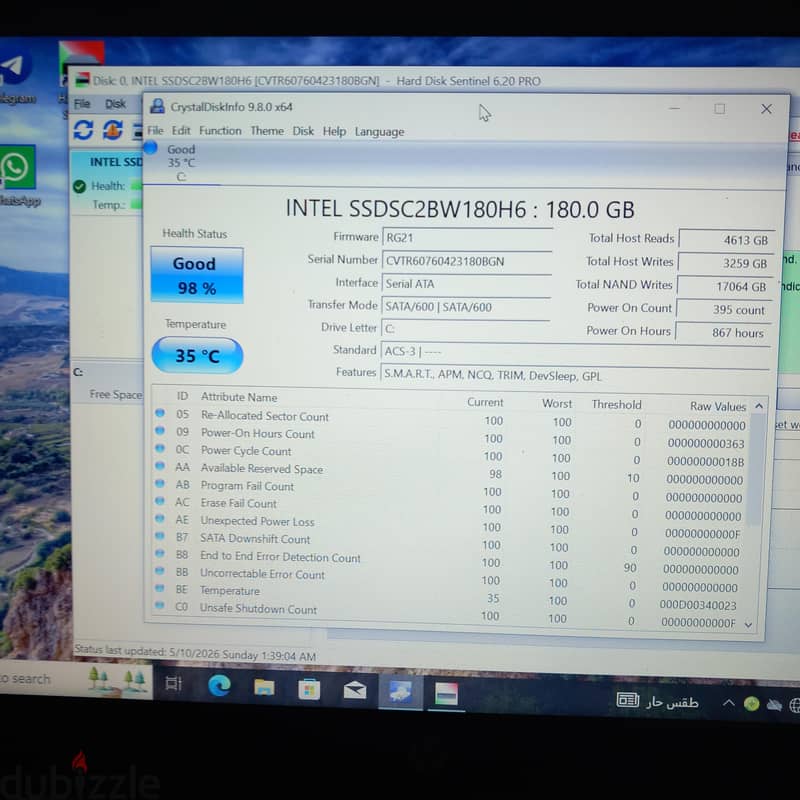
Task: Switch to Hard Disk Sentinel taskbar icon
Action: tap(446, 694)
